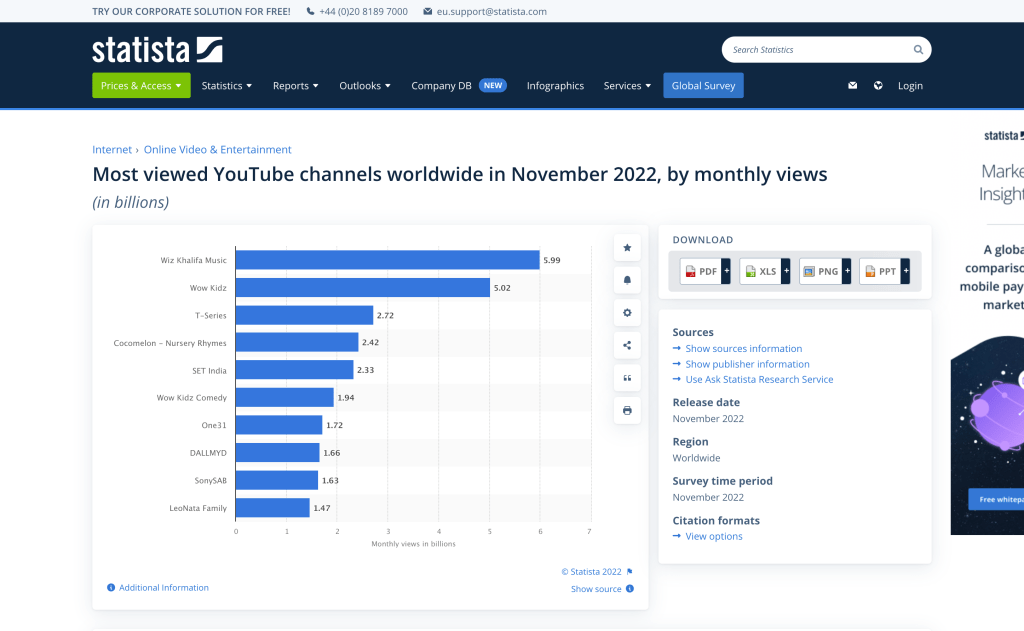Screen dimensions: 1024x631
Task: Click the XLS file icon
Action: pos(750,272)
